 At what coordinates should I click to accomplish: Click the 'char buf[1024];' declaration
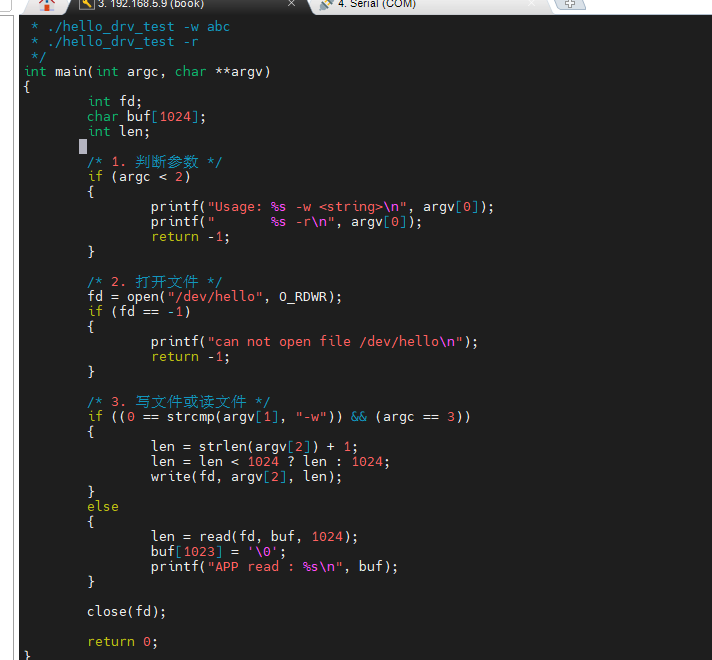point(147,117)
